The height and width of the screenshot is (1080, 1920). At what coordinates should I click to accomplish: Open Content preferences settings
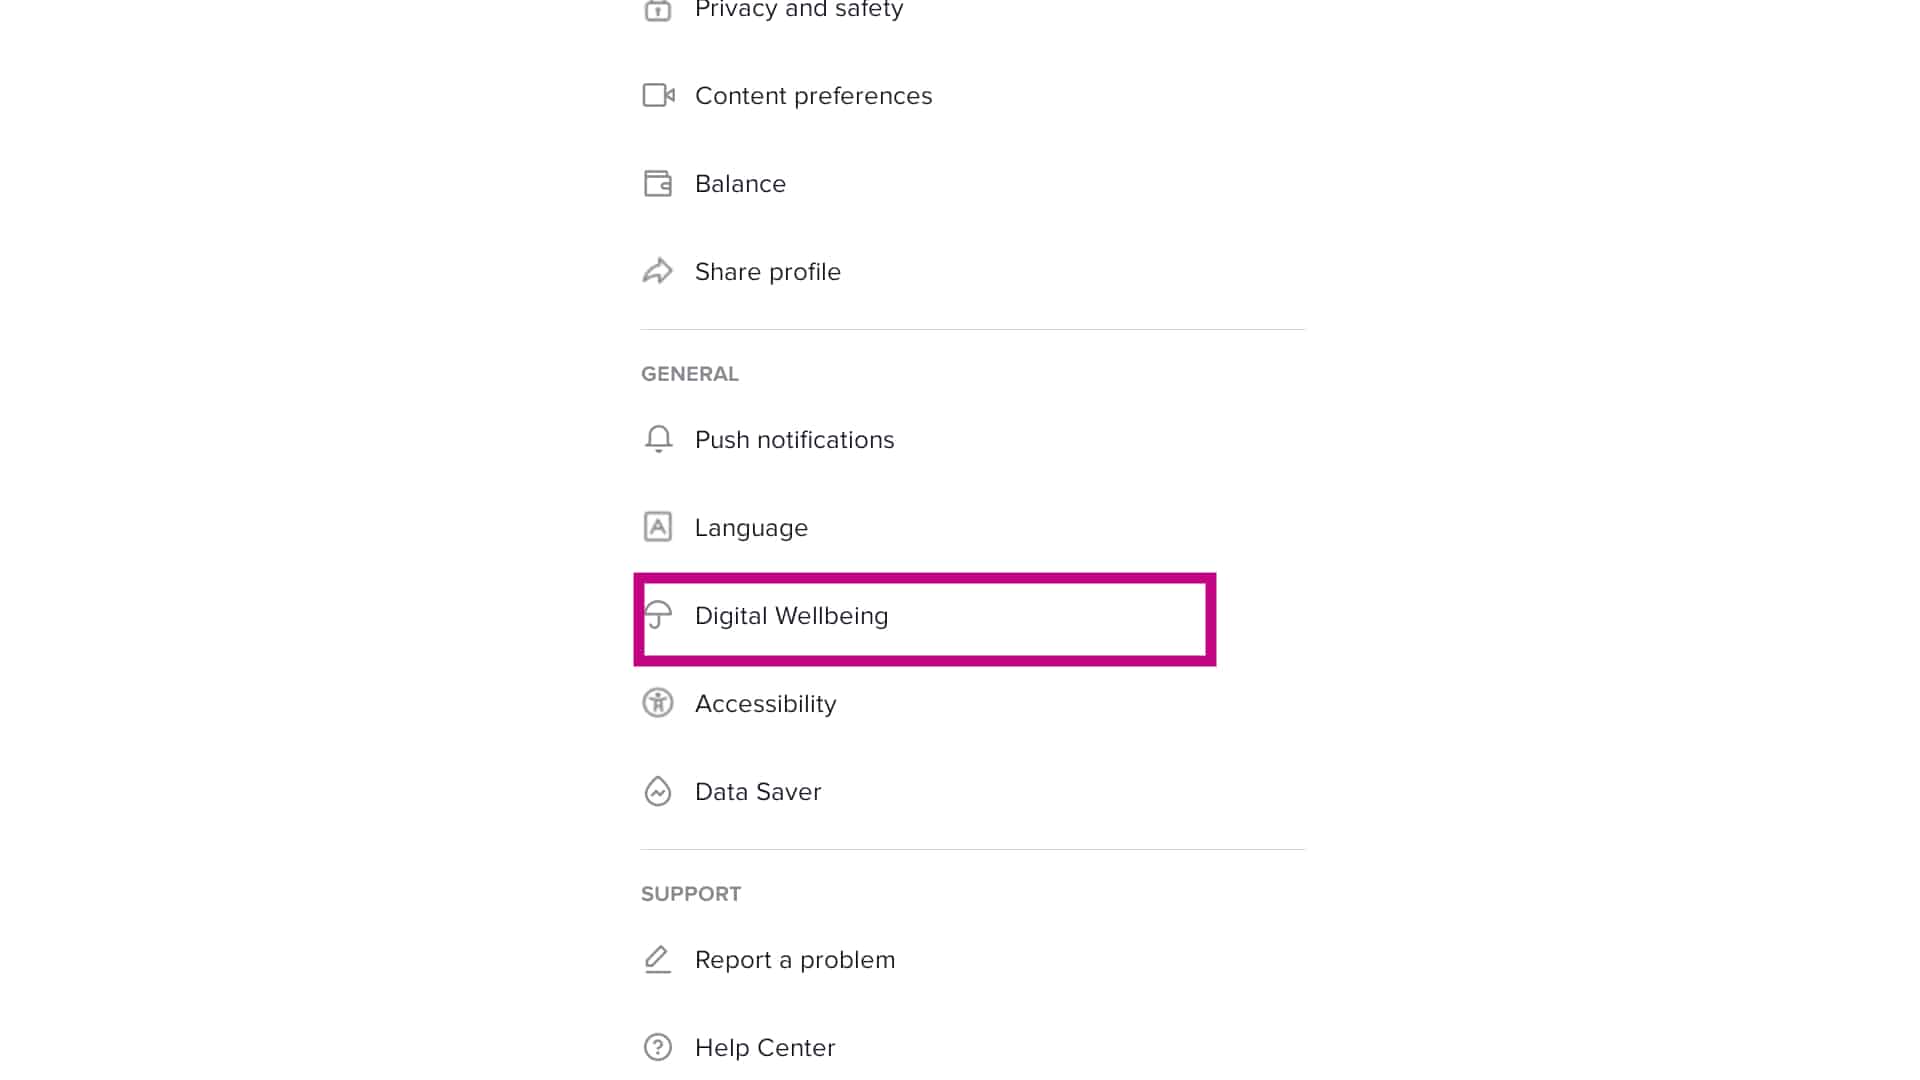[814, 95]
